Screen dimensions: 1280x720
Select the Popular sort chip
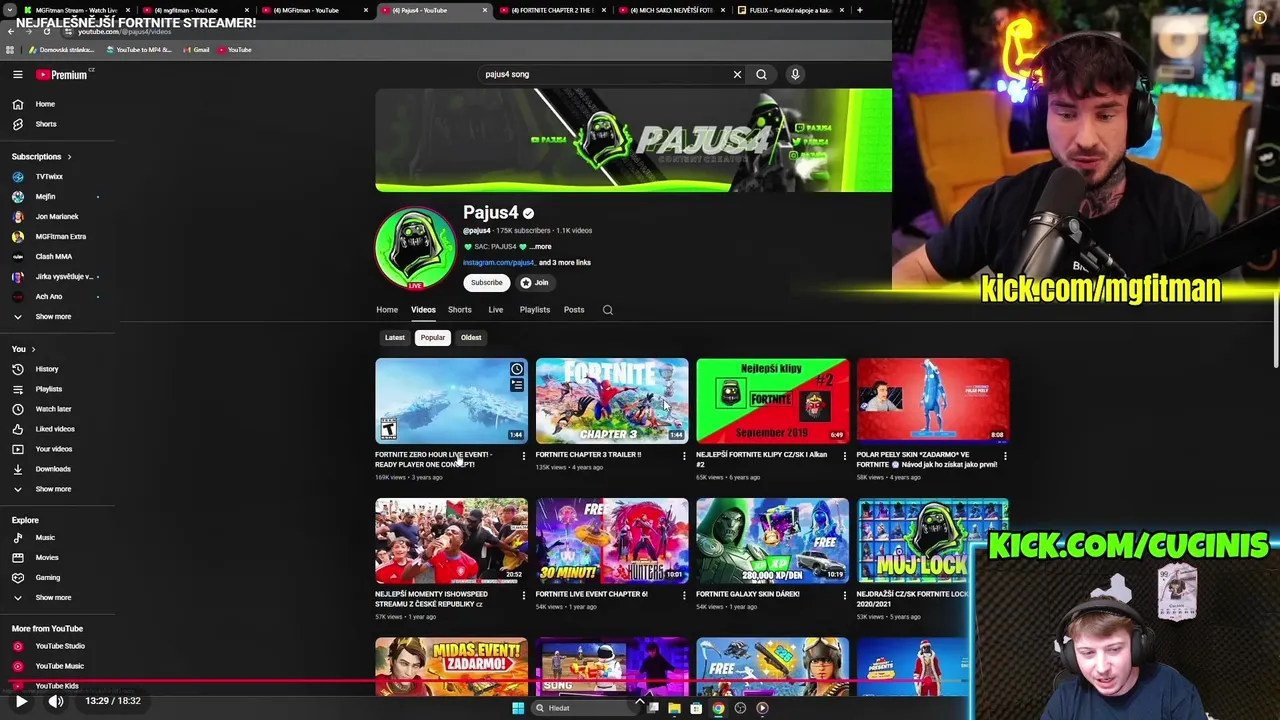(x=433, y=338)
